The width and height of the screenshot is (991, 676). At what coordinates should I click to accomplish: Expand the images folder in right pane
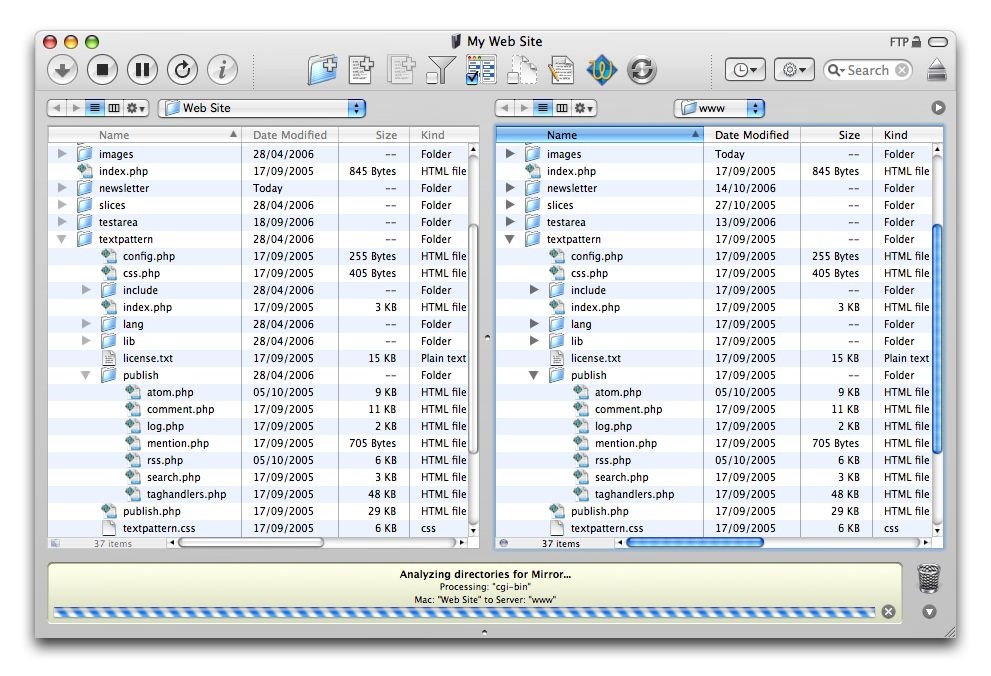tap(511, 154)
